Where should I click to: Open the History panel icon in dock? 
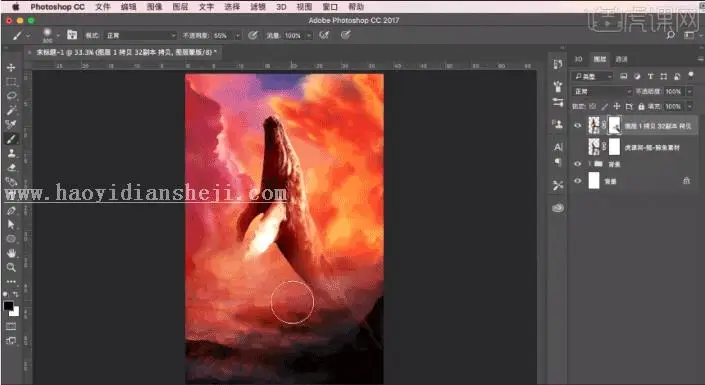click(558, 65)
